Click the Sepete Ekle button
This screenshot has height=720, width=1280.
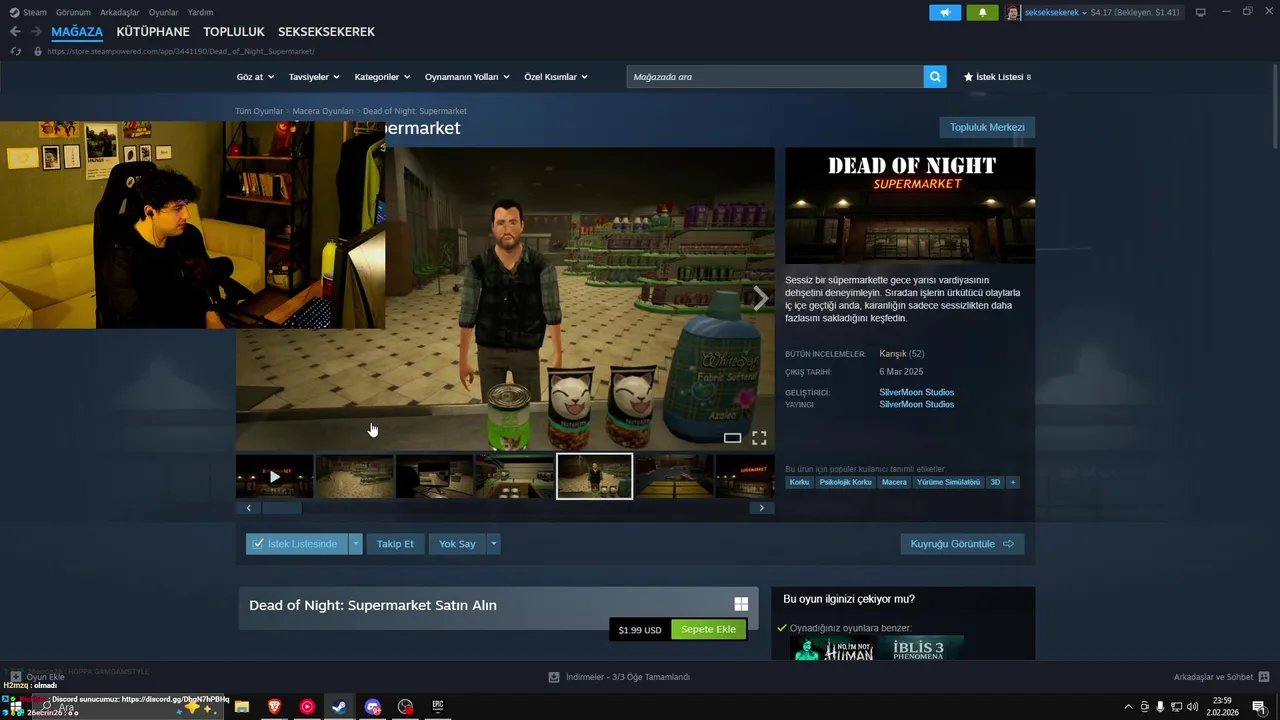coord(708,629)
